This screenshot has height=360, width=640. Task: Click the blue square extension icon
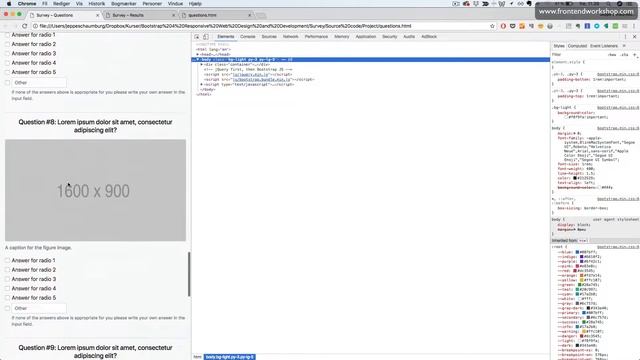pos(587,26)
